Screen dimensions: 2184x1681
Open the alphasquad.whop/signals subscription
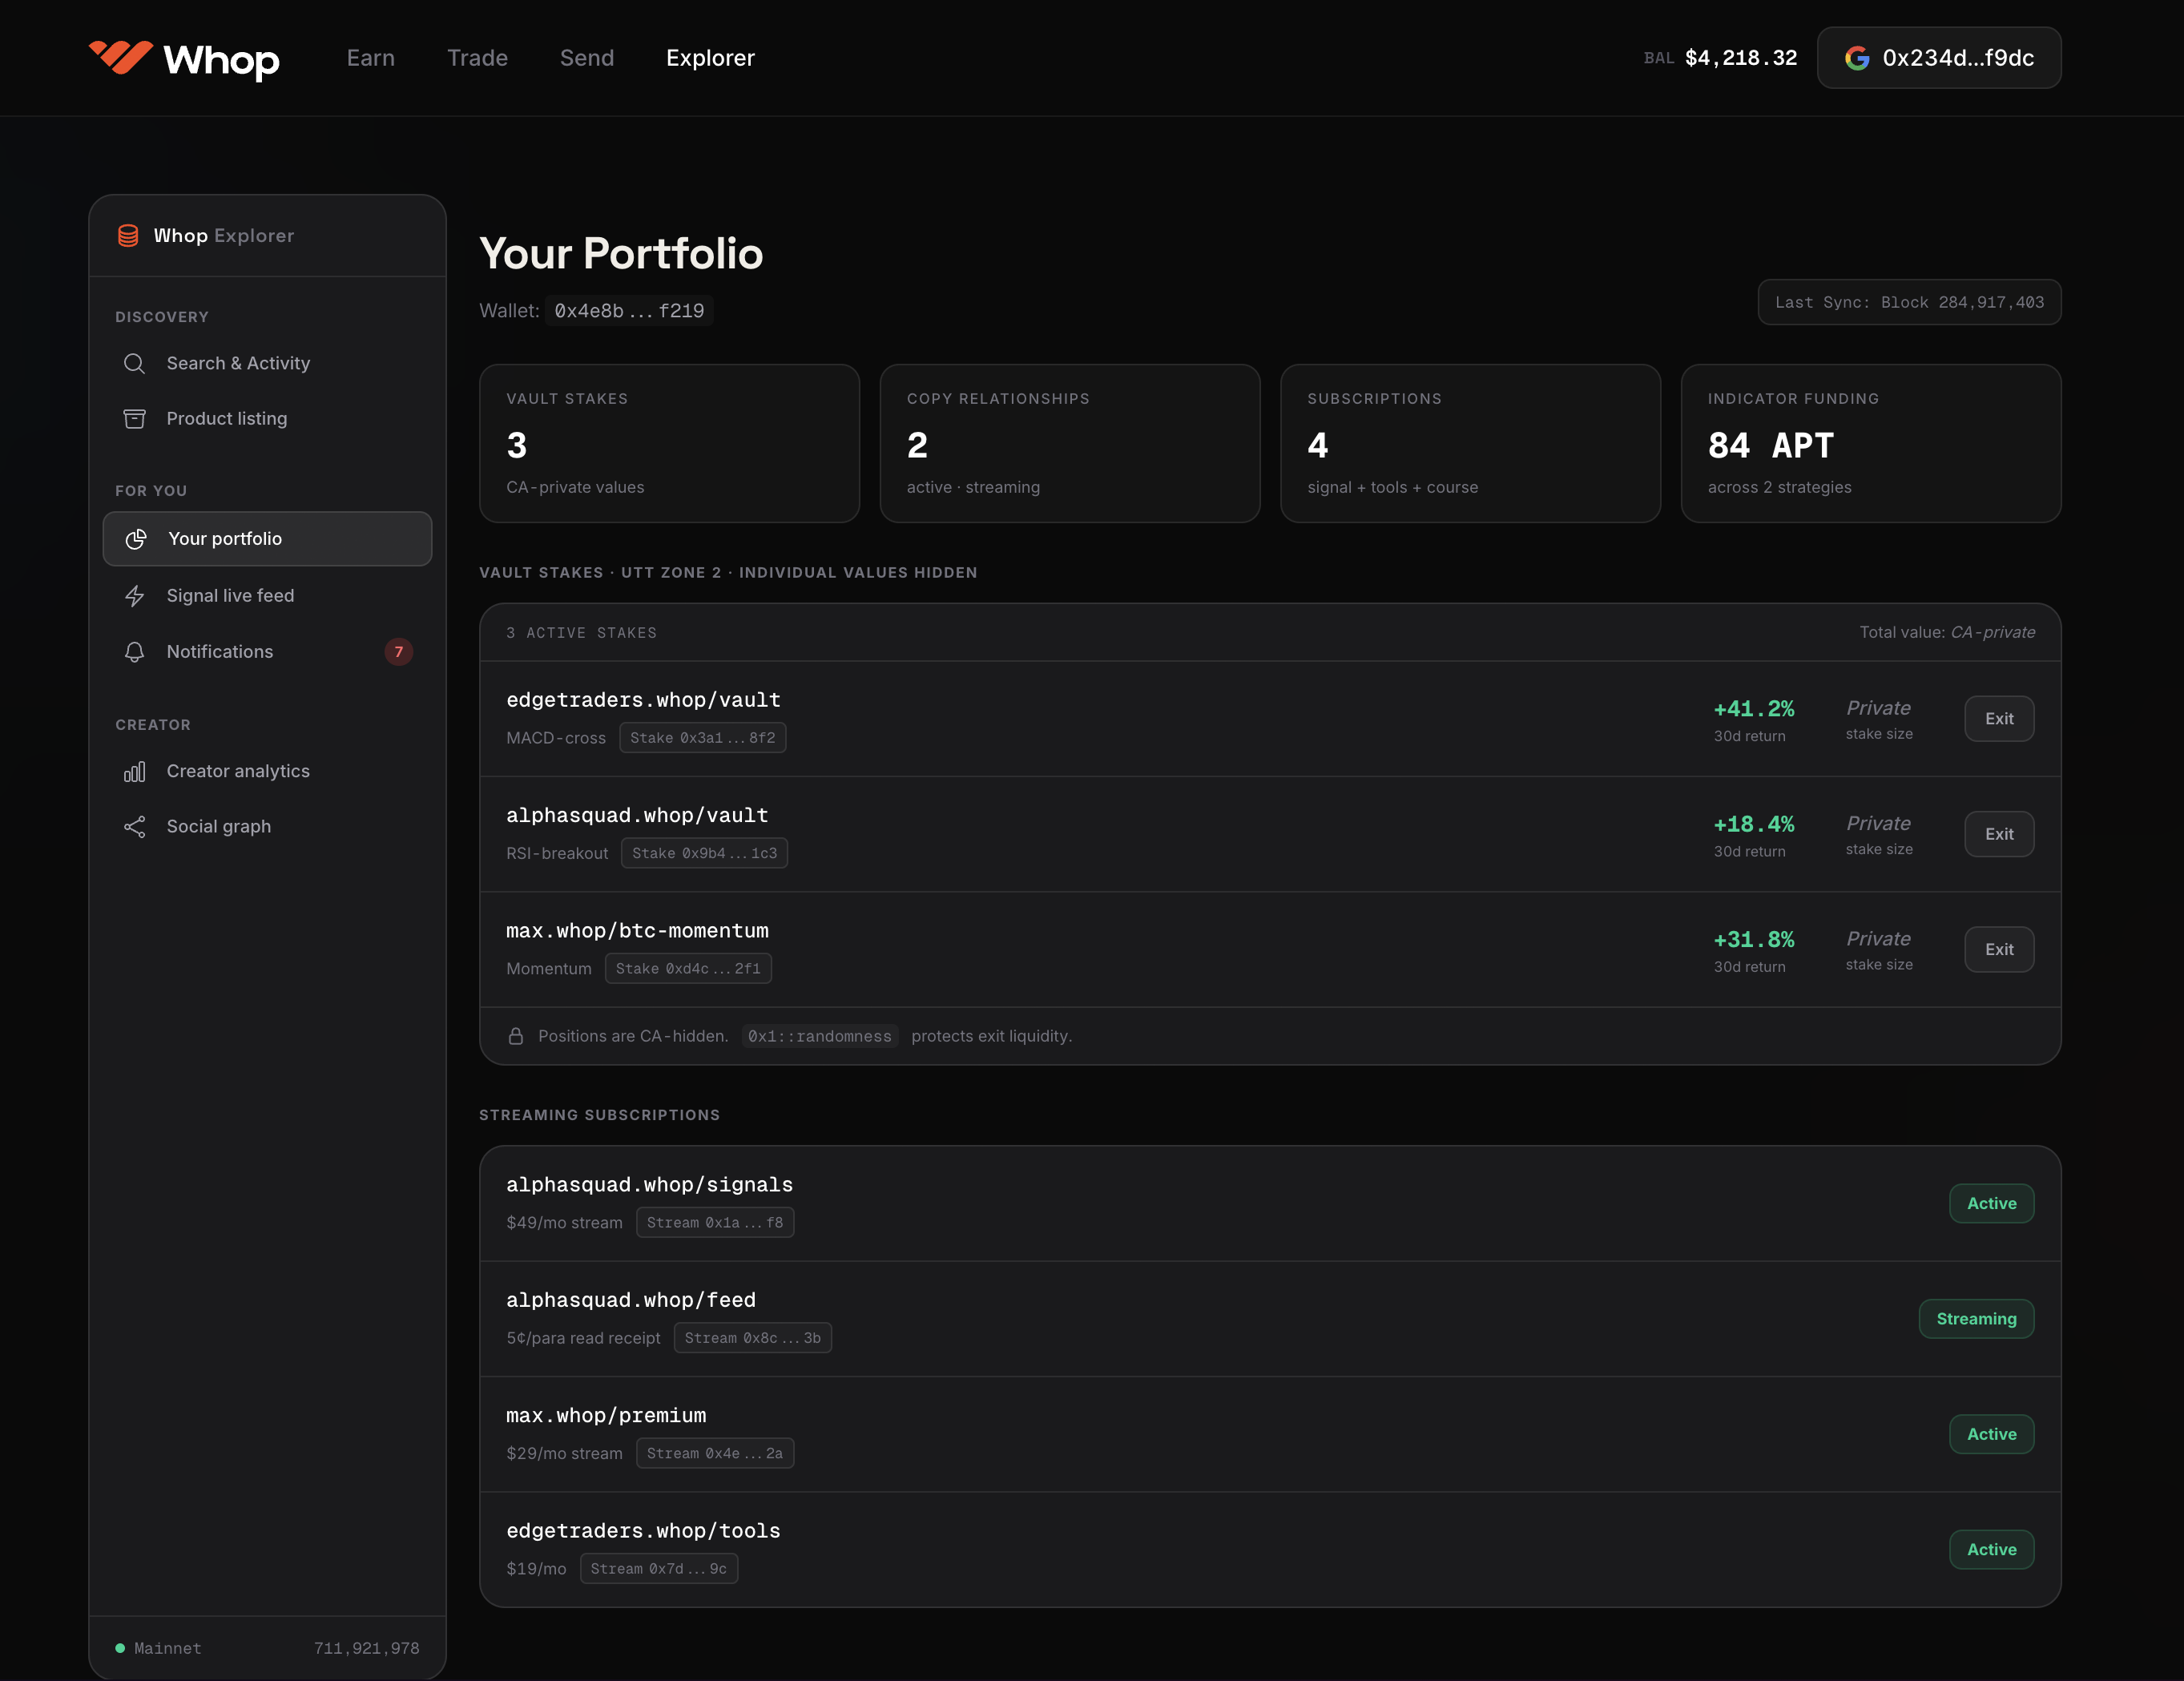click(x=649, y=1185)
